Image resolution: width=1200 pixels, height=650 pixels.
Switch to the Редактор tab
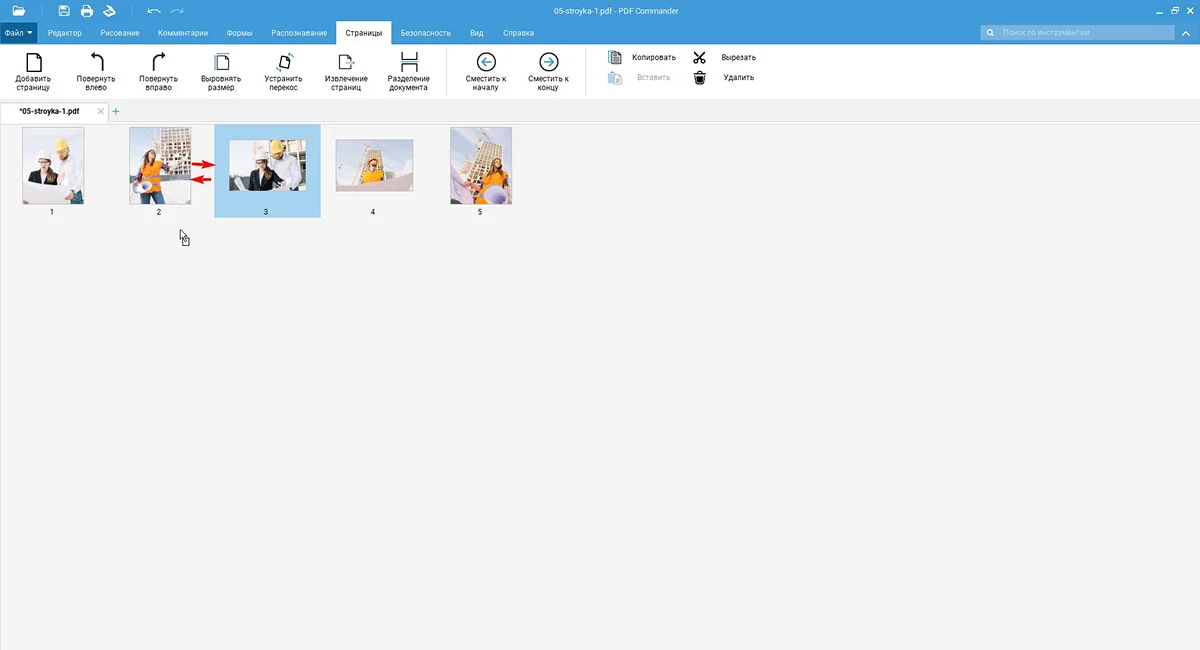[x=65, y=33]
